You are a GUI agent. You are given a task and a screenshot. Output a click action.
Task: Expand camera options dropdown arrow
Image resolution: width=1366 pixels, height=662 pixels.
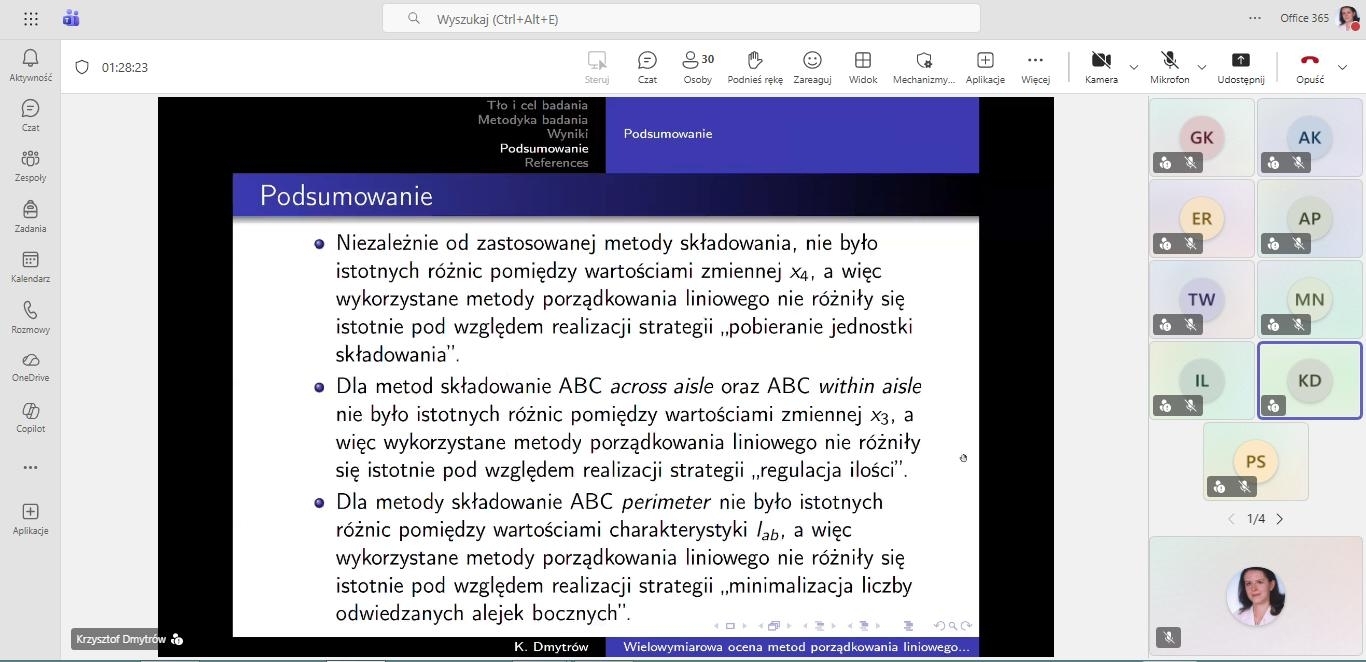pyautogui.click(x=1133, y=67)
